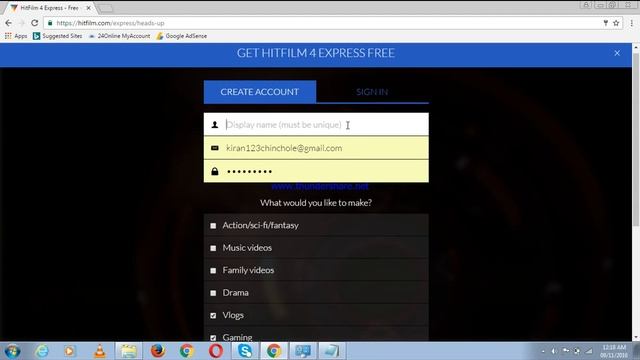This screenshot has width=640, height=360.
Task: Click the email address field
Action: coord(316,148)
